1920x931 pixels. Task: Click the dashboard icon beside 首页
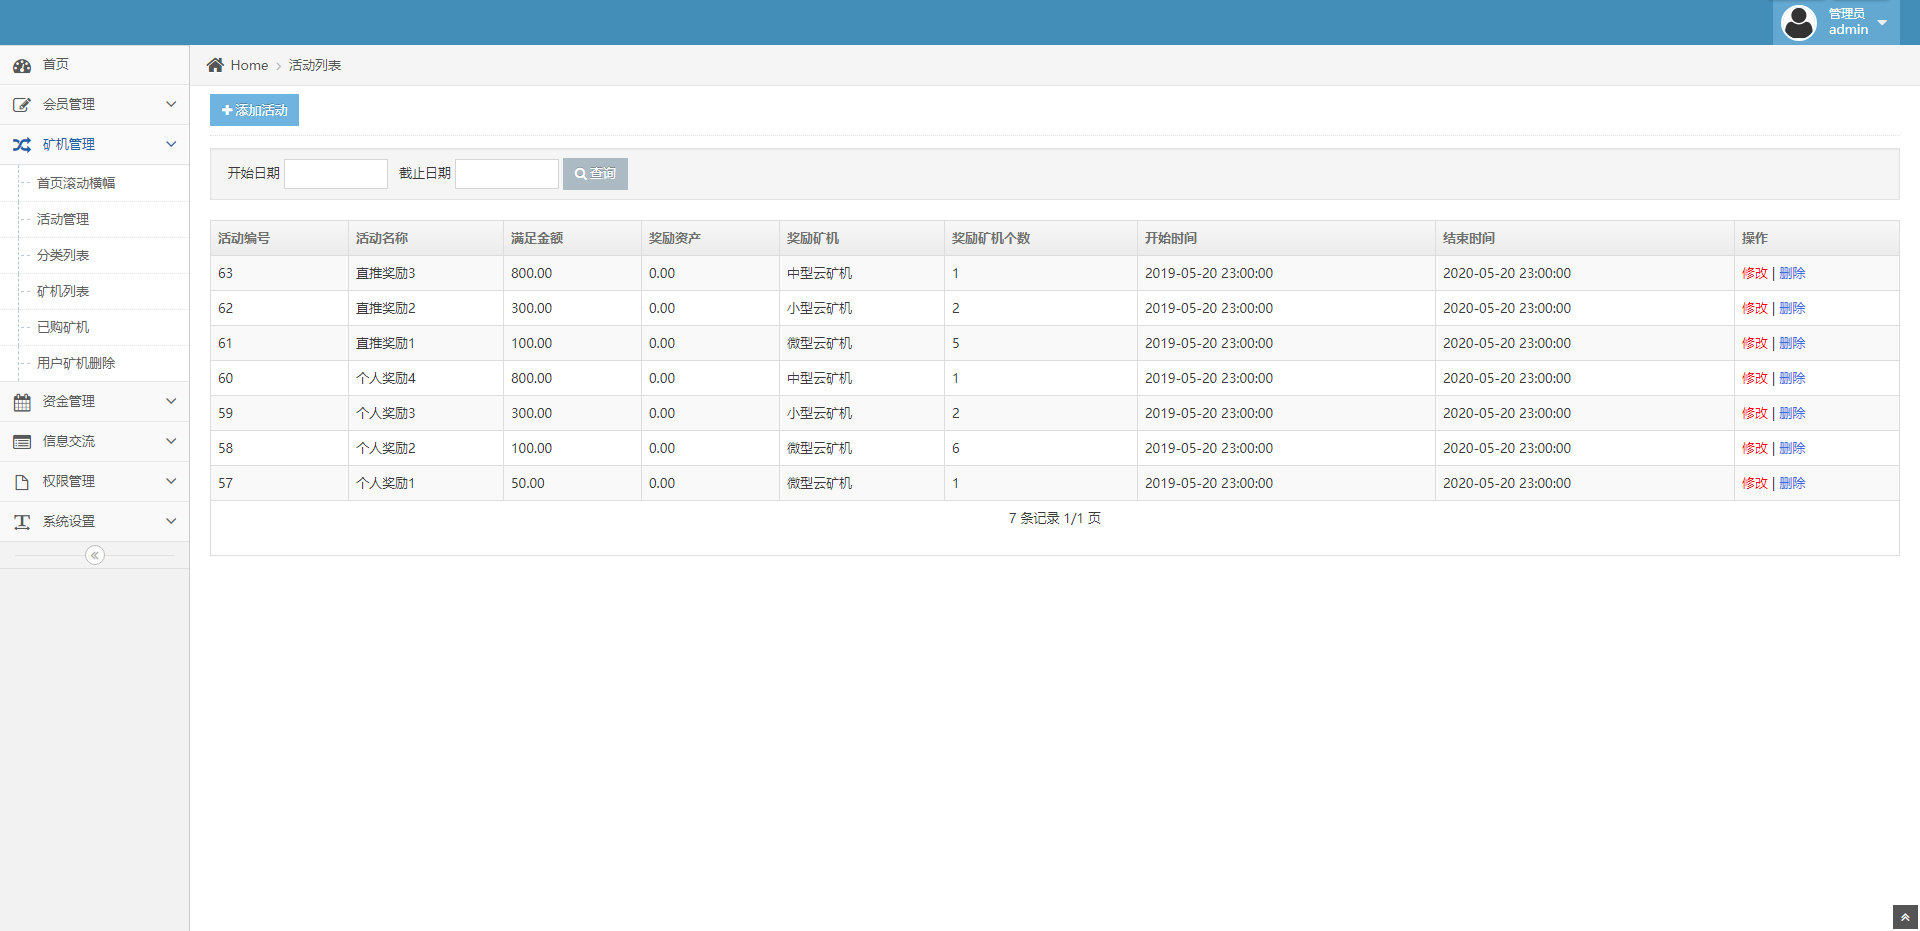coord(22,66)
